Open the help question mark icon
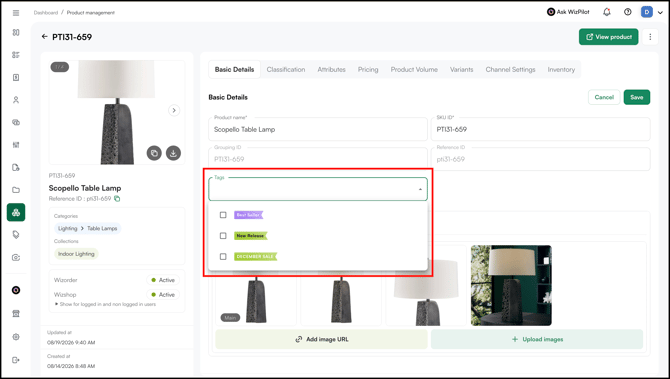The image size is (670, 379). click(627, 12)
